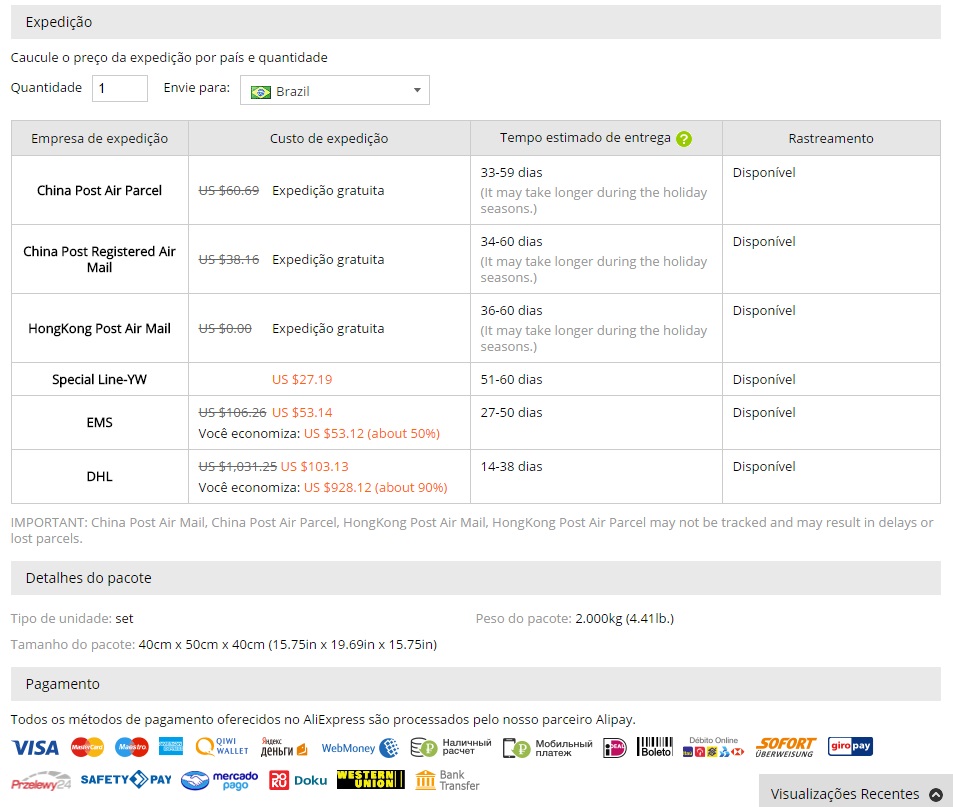The image size is (953, 807).
Task: Click the Special Line-YW shipping option
Action: (100, 380)
